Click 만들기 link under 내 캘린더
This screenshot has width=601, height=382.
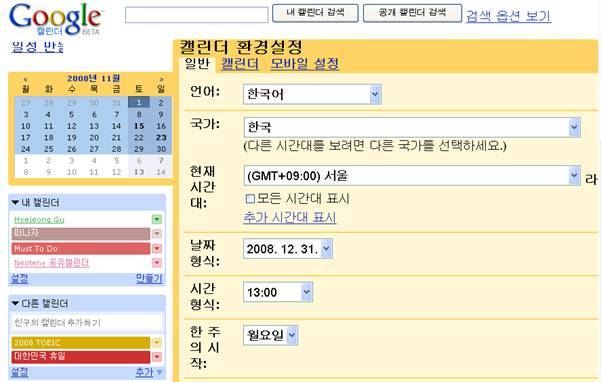click(x=149, y=279)
